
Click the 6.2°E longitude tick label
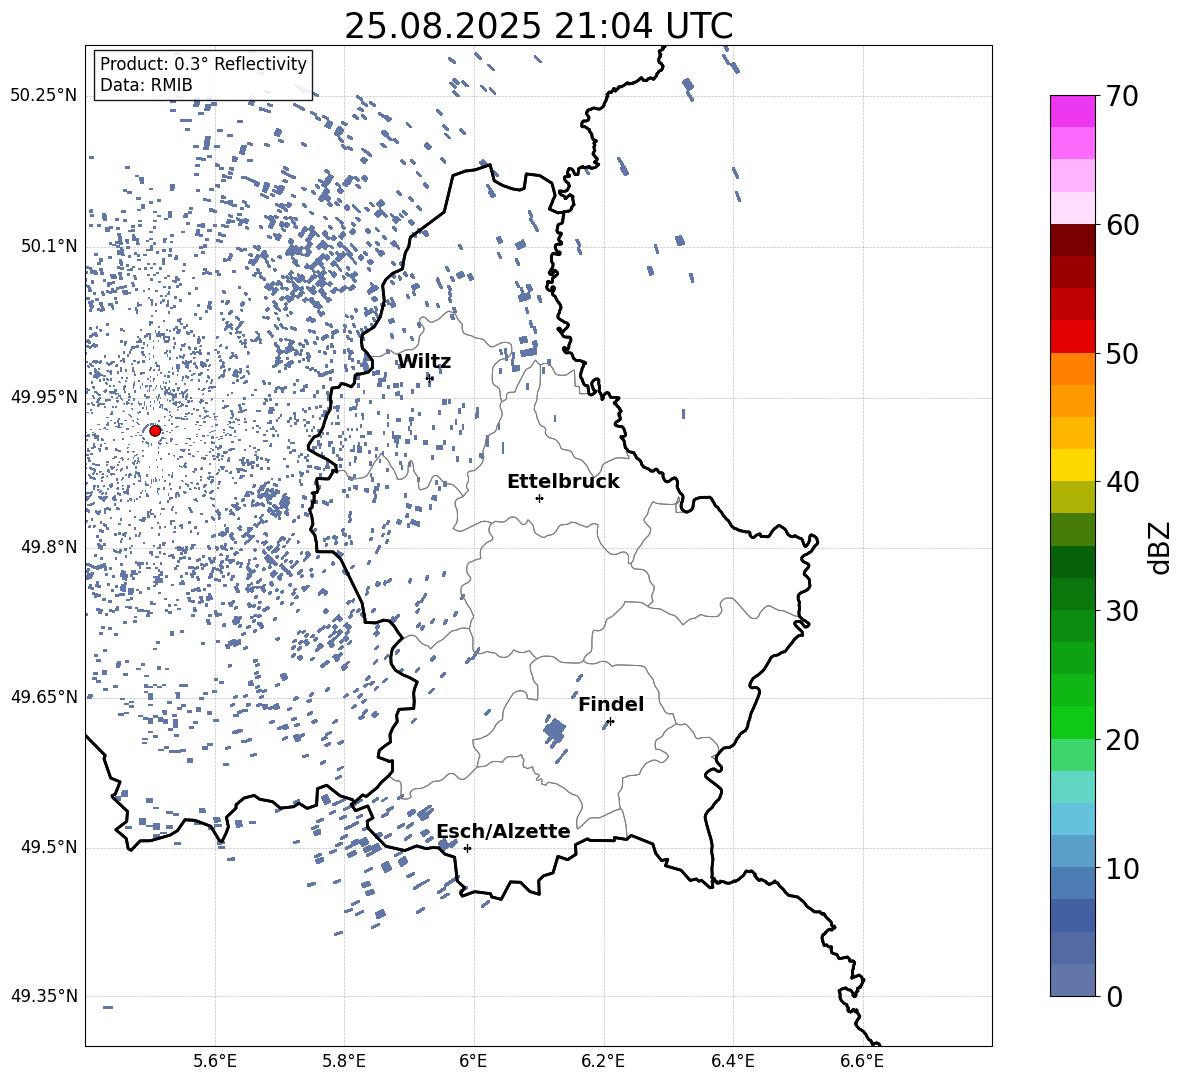[603, 1061]
